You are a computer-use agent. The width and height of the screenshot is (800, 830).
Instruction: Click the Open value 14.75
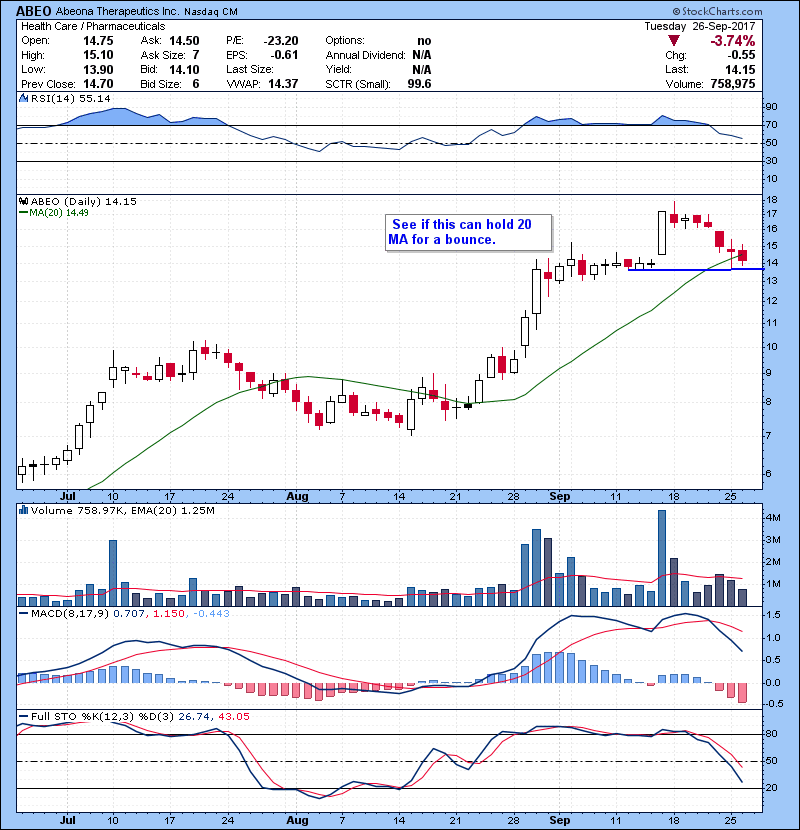[98, 41]
